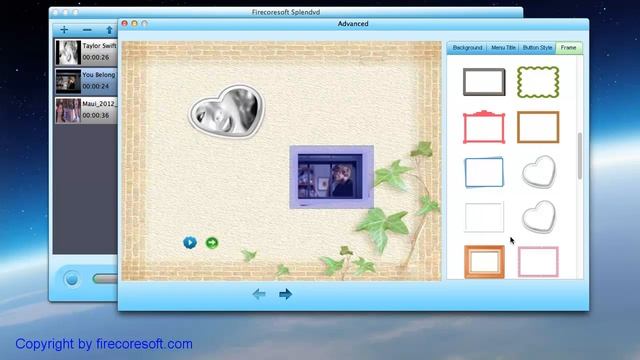The width and height of the screenshot is (640, 360).
Task: Pick the red ornate frame
Action: point(484,127)
